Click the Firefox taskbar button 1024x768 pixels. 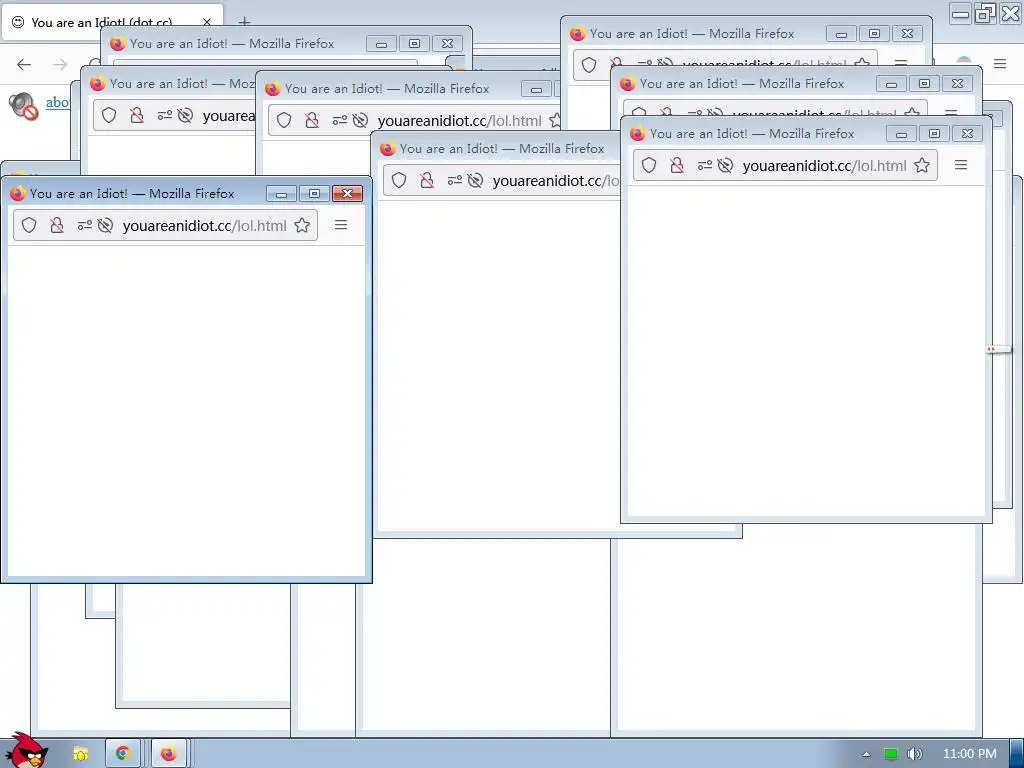coord(168,754)
